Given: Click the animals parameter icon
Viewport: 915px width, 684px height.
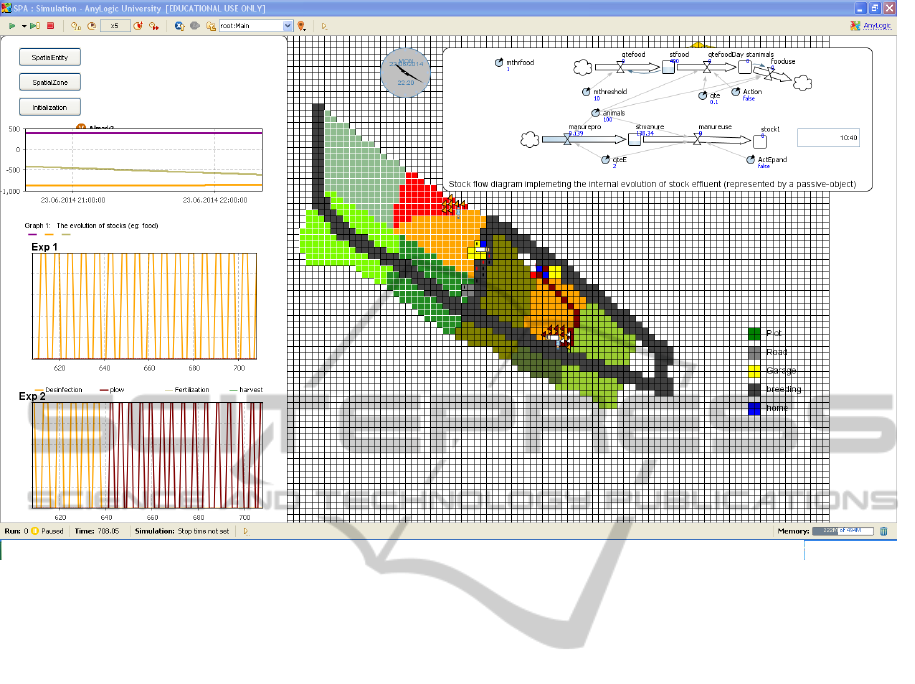Looking at the screenshot, I should point(596,113).
